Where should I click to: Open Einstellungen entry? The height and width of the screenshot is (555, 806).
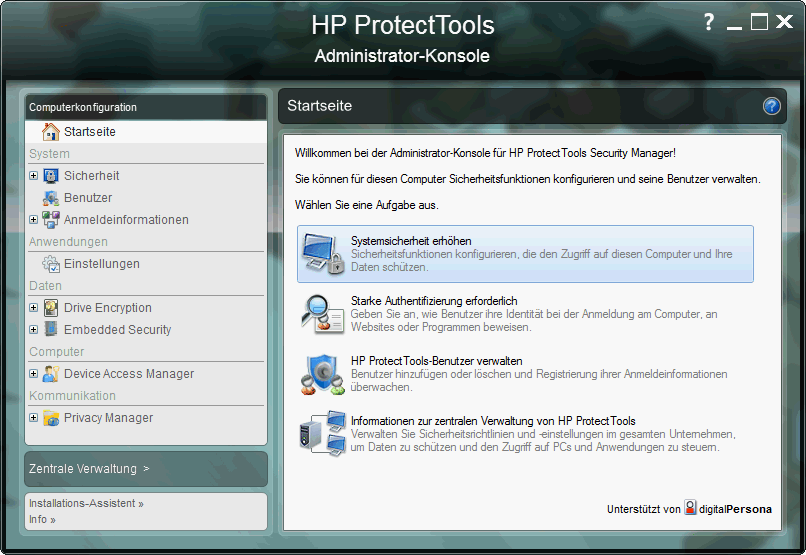click(x=102, y=264)
